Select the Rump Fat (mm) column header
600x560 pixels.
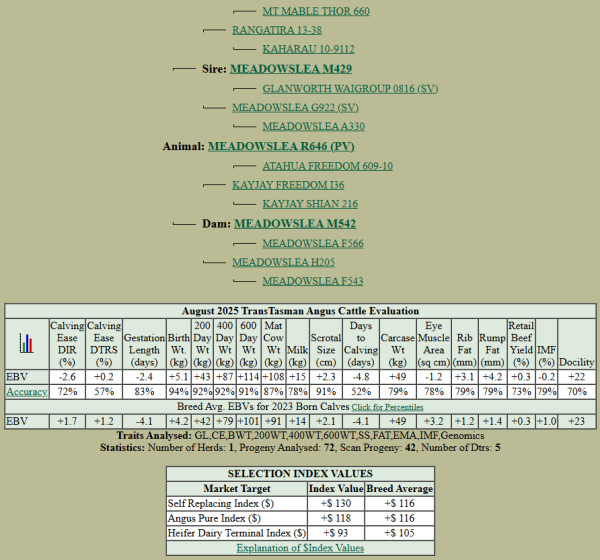[x=492, y=344]
